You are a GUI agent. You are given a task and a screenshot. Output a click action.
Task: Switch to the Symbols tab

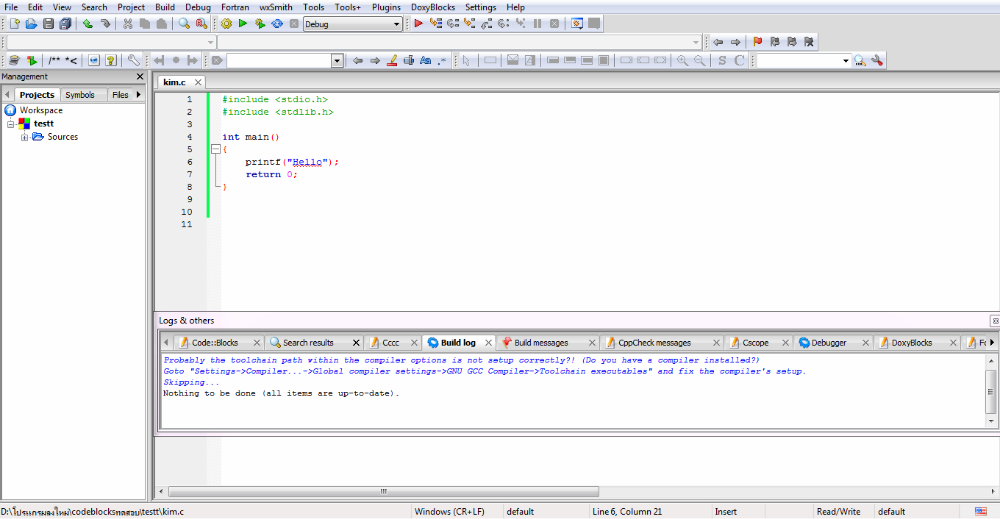click(80, 94)
